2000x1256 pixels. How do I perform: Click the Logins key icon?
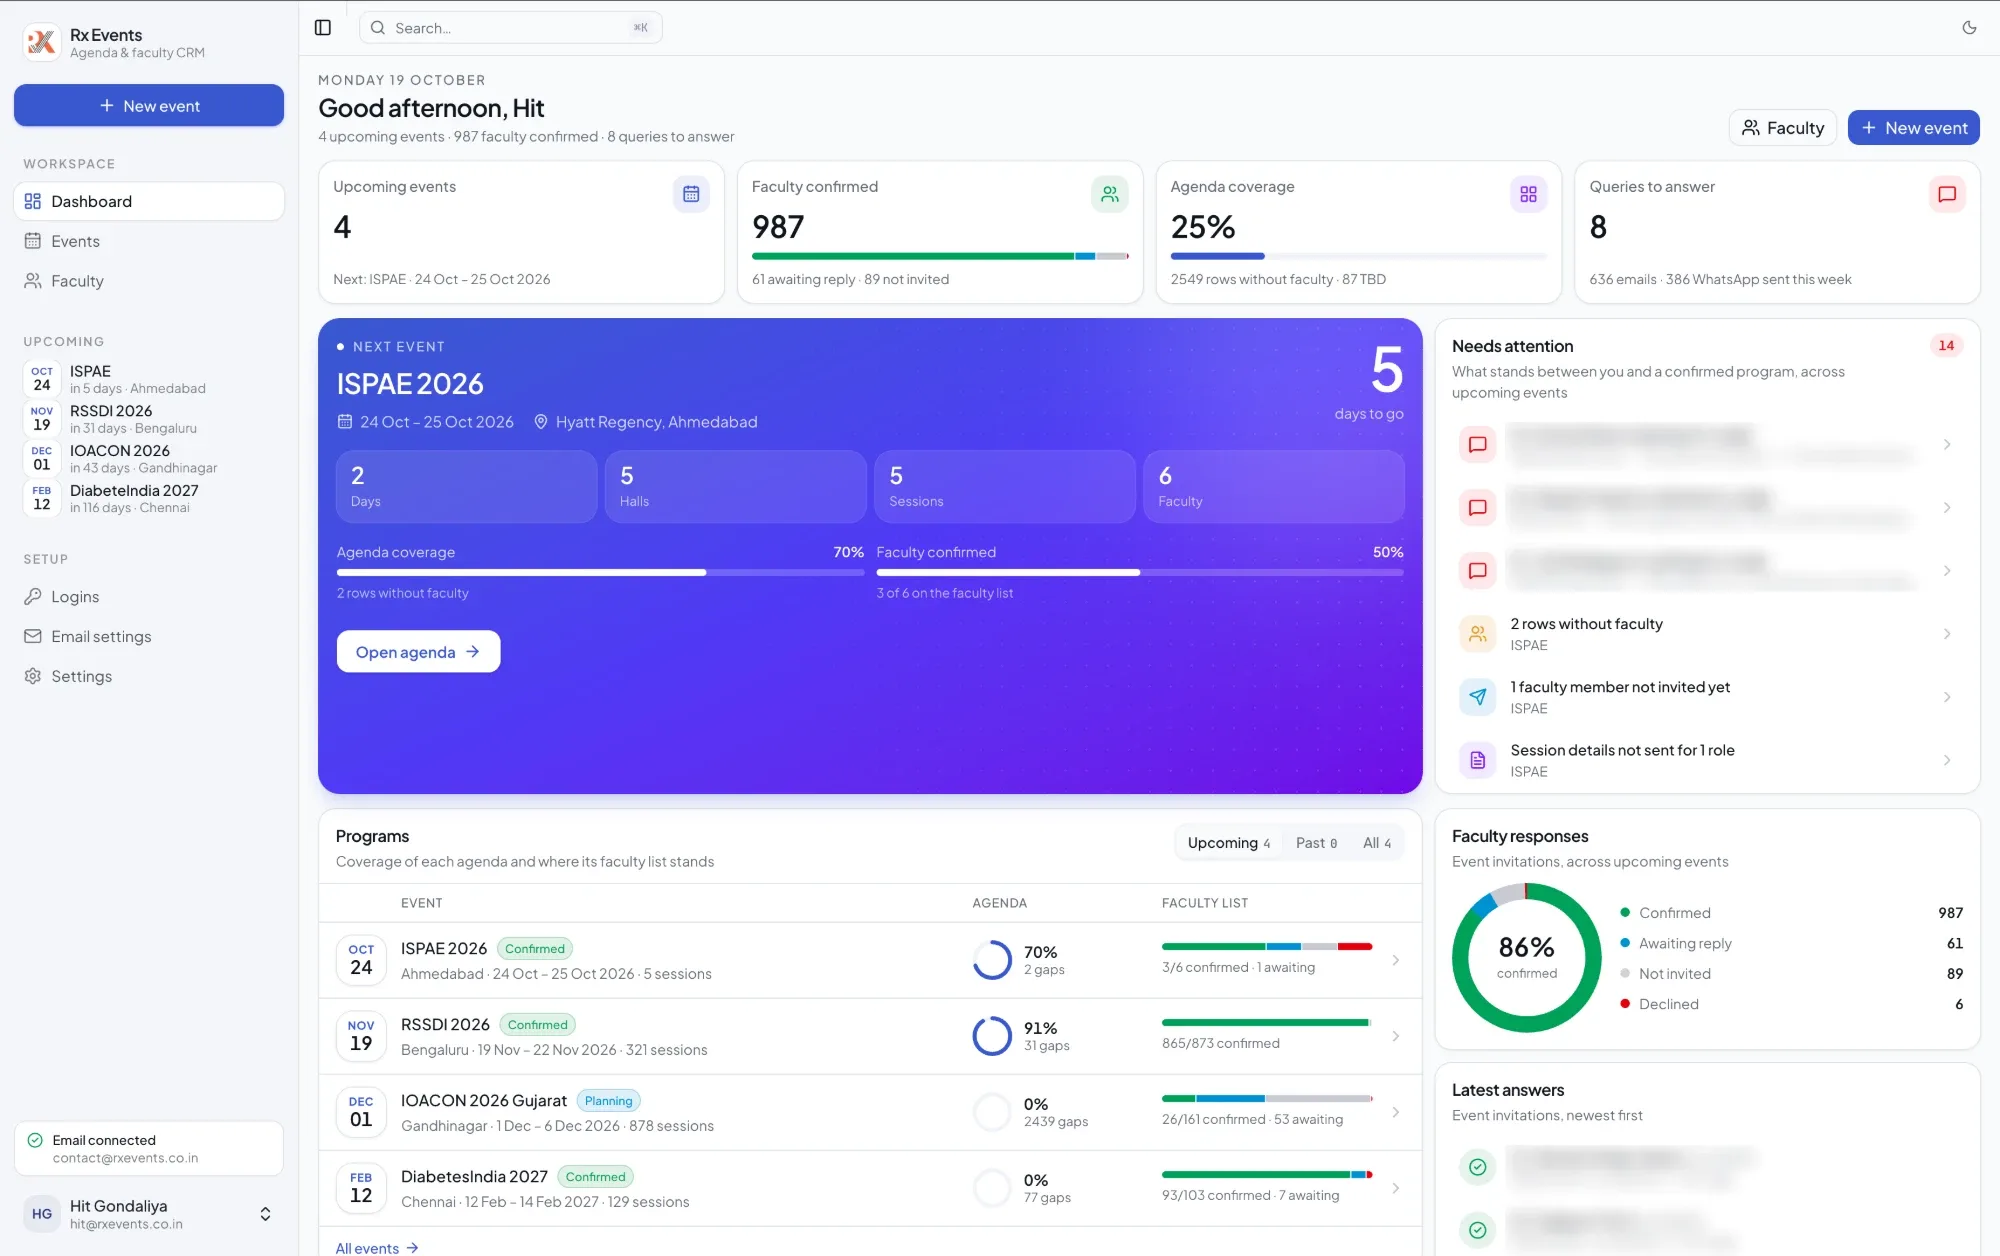pyautogui.click(x=33, y=596)
